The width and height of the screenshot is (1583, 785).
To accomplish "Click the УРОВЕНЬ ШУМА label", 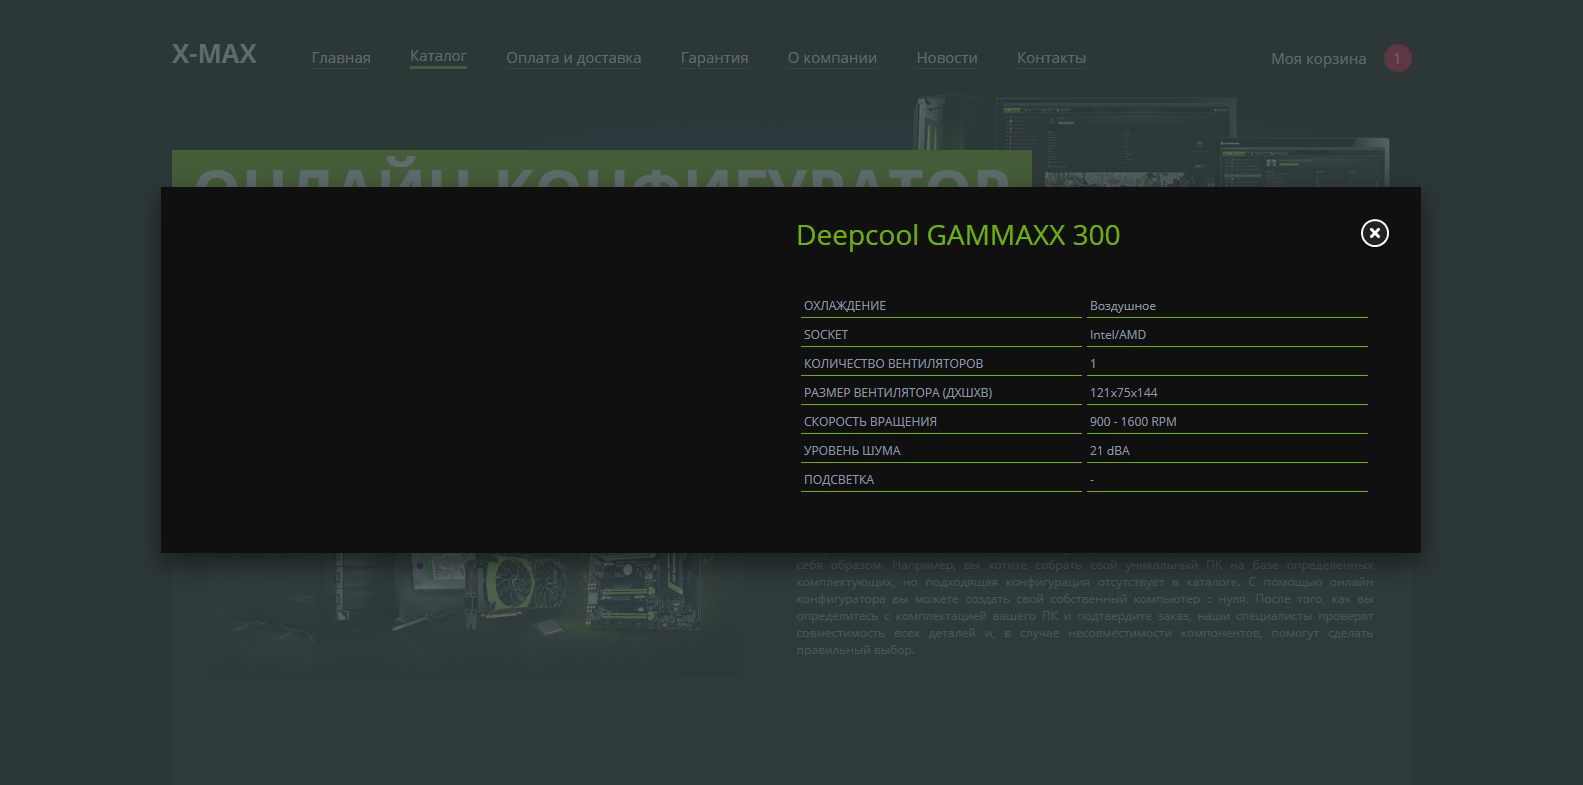I will tap(852, 451).
